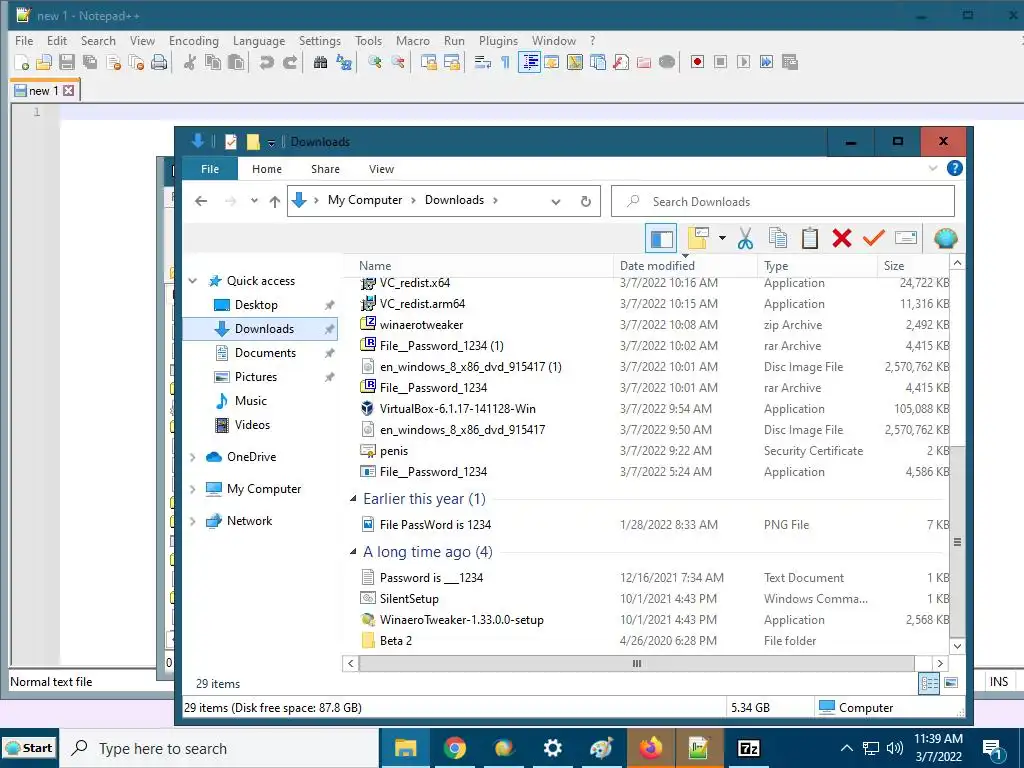Click the Save Recorded Macro icon

click(x=790, y=62)
